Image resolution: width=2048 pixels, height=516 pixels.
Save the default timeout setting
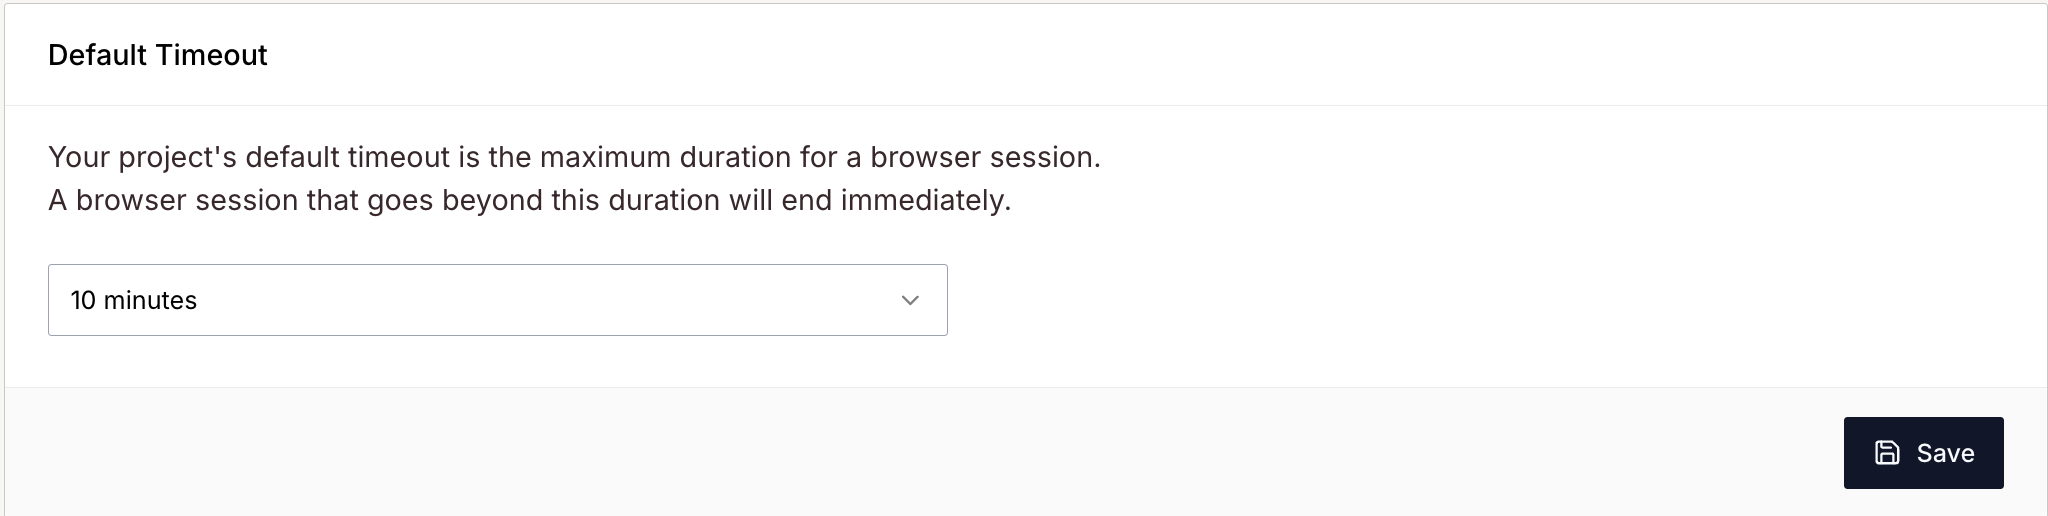[x=1924, y=453]
